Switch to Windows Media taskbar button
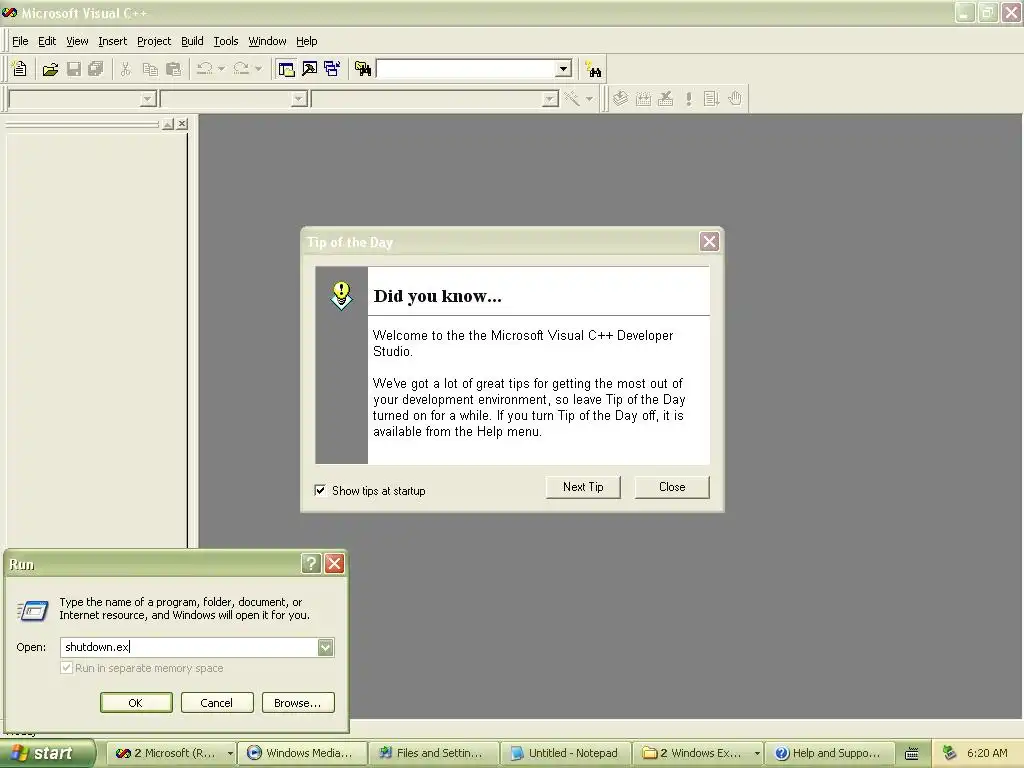The width and height of the screenshot is (1024, 768). pyautogui.click(x=302, y=753)
